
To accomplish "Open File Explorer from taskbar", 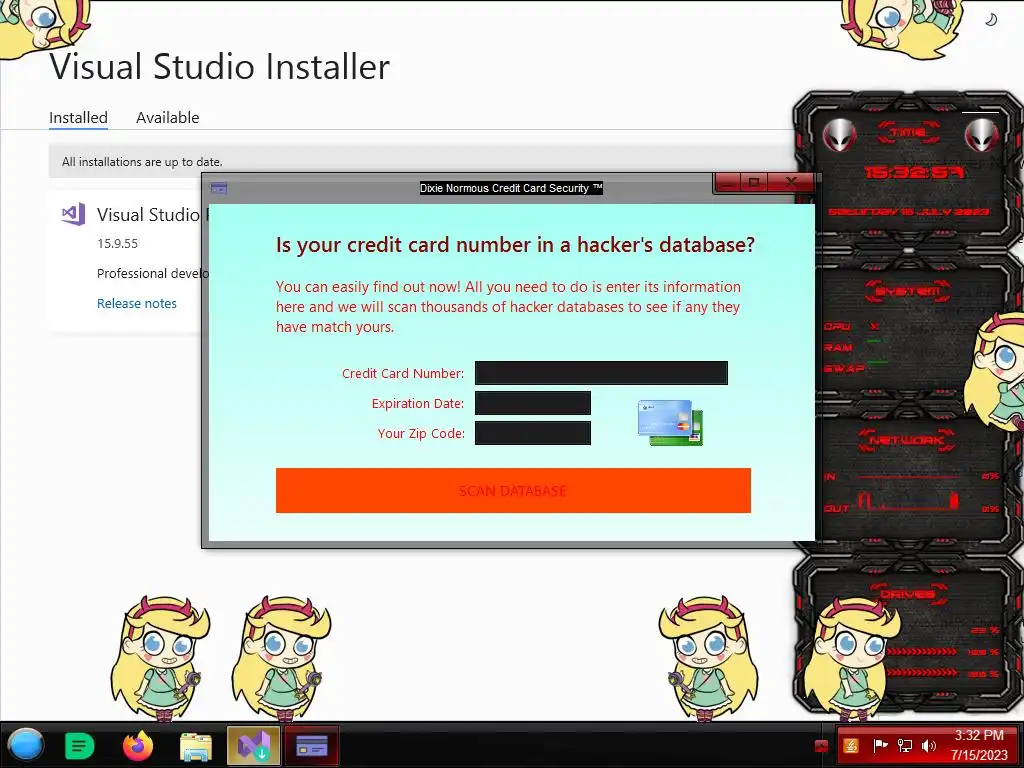I will pos(195,746).
